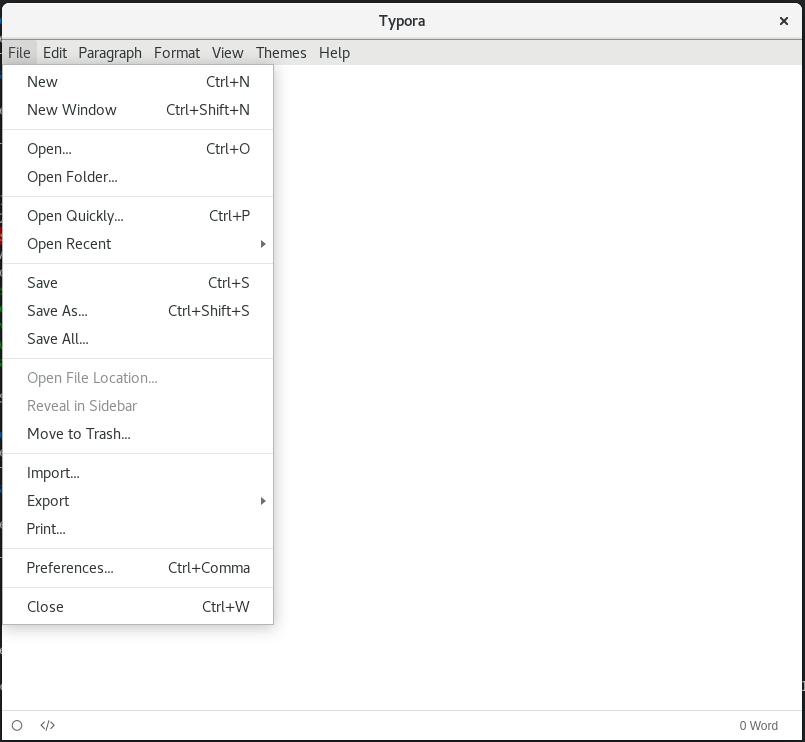Viewport: 805px width, 742px height.
Task: Select Import... from the File menu
Action: (138, 473)
